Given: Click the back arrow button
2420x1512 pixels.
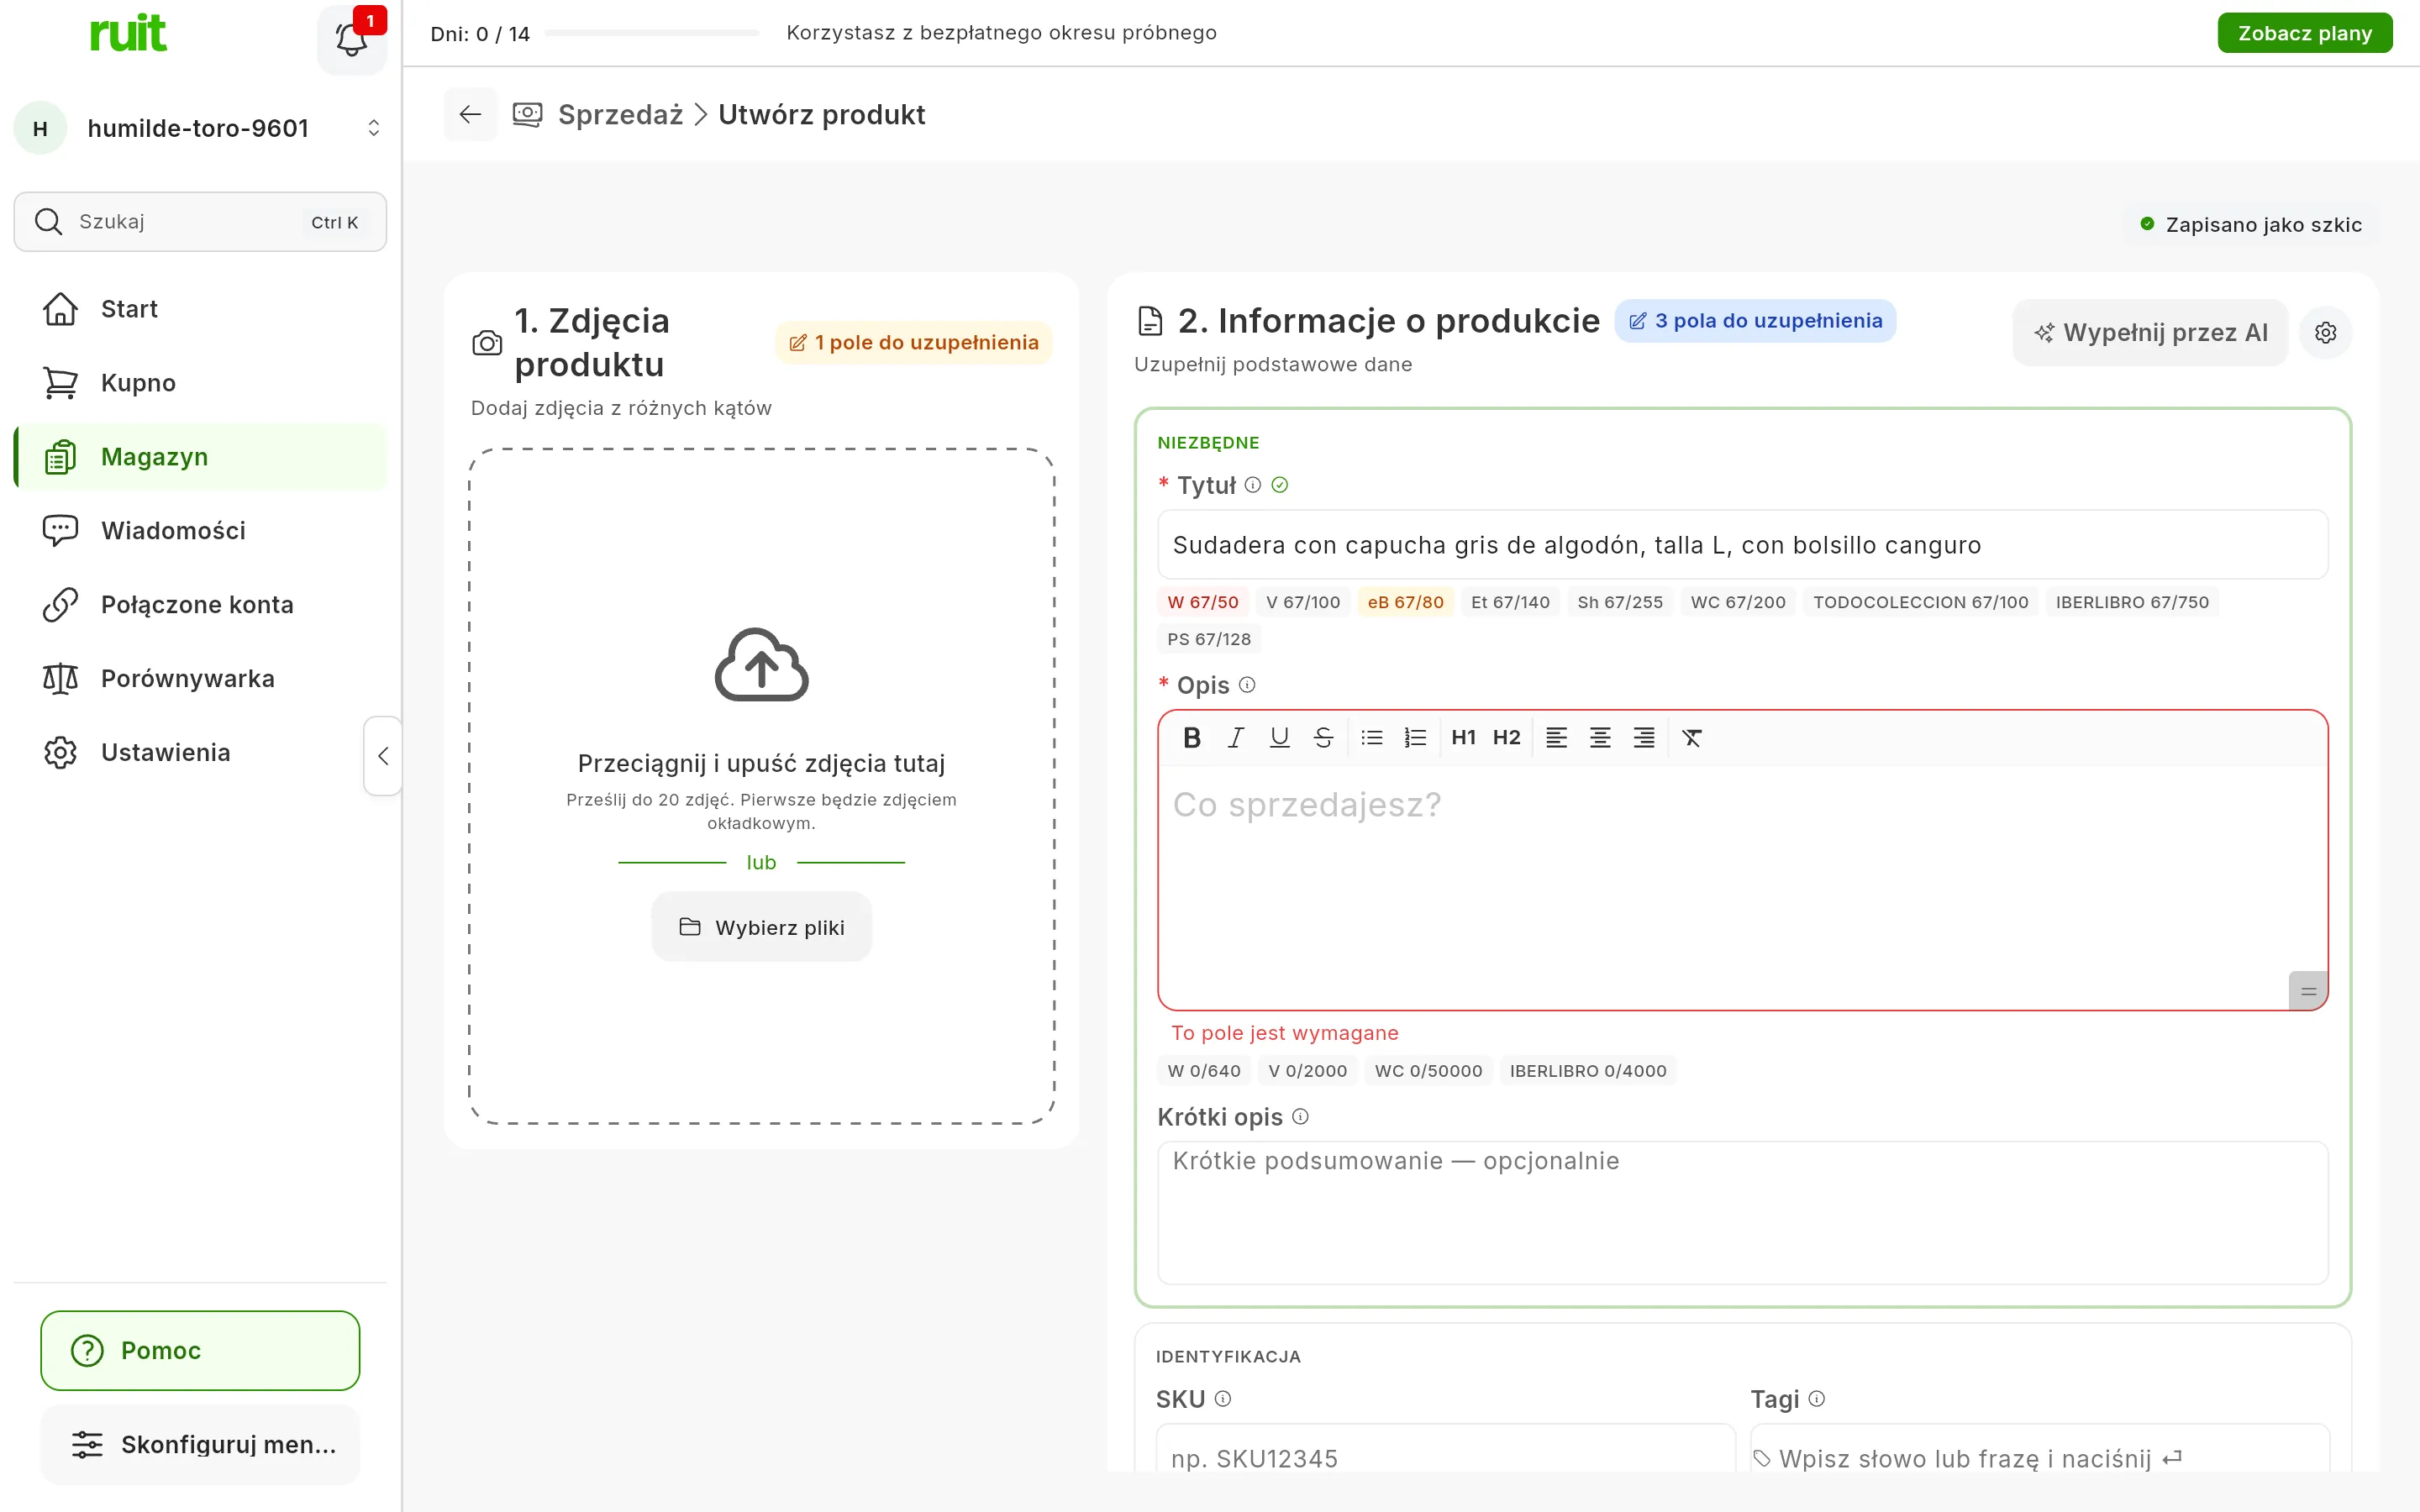Looking at the screenshot, I should click(470, 115).
